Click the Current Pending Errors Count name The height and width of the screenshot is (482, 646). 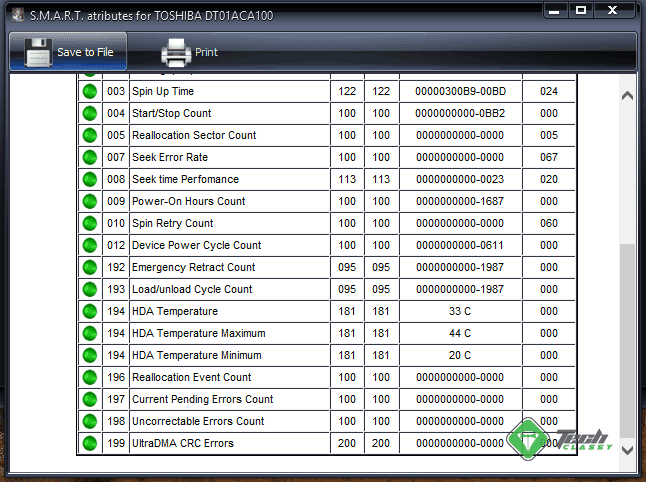(202, 399)
